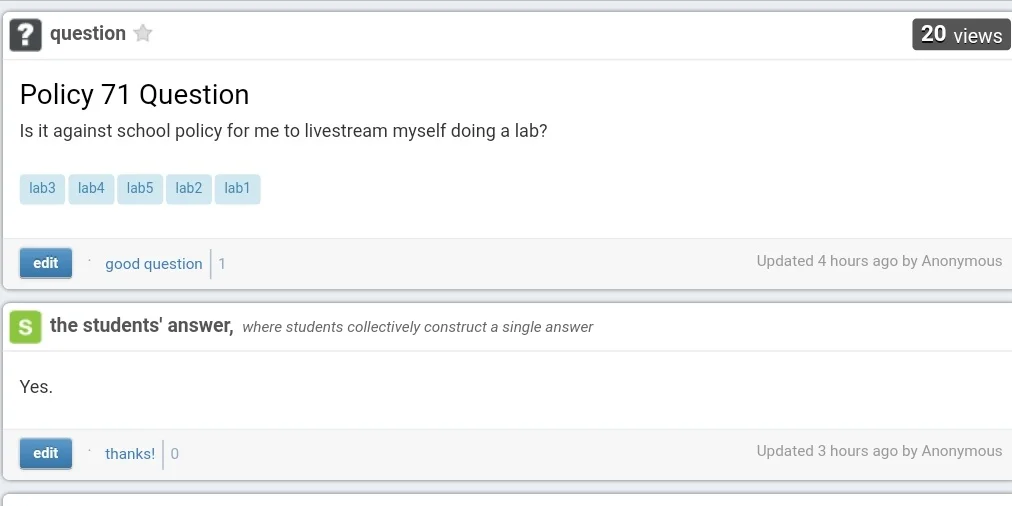Open the lab3 tag
This screenshot has height=506, width=1012.
[x=43, y=188]
